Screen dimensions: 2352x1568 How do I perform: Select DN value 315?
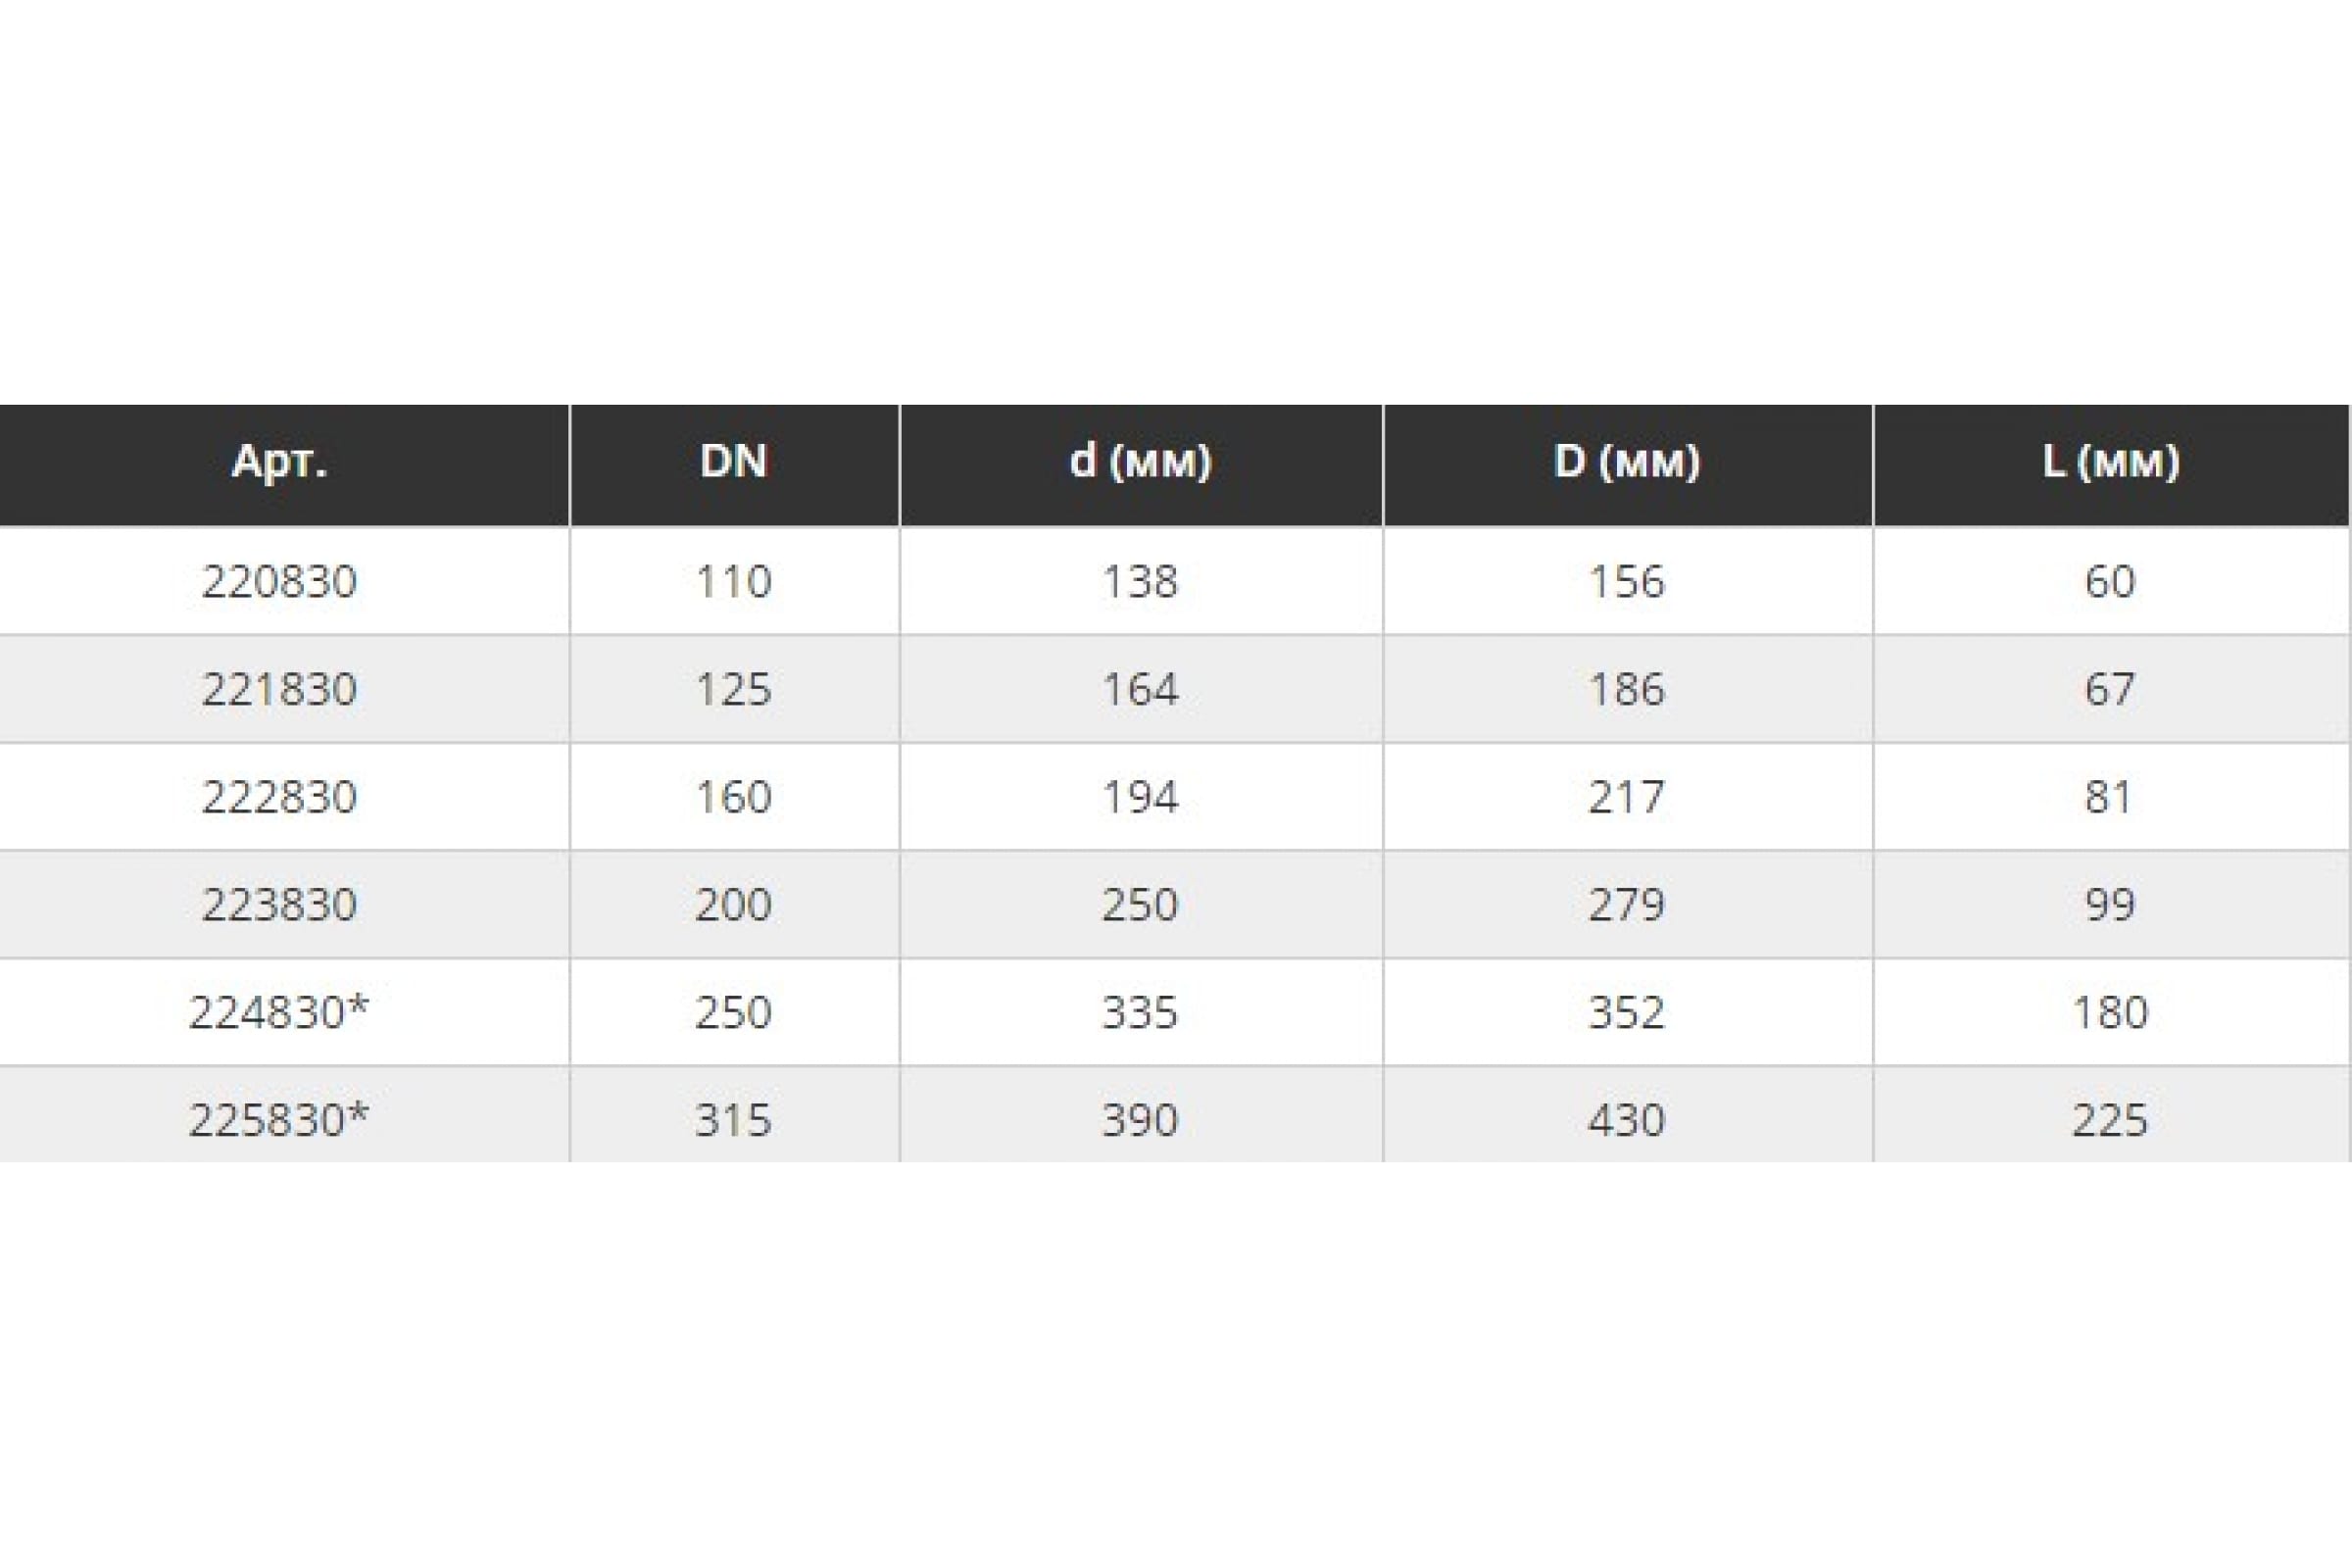pyautogui.click(x=733, y=1119)
